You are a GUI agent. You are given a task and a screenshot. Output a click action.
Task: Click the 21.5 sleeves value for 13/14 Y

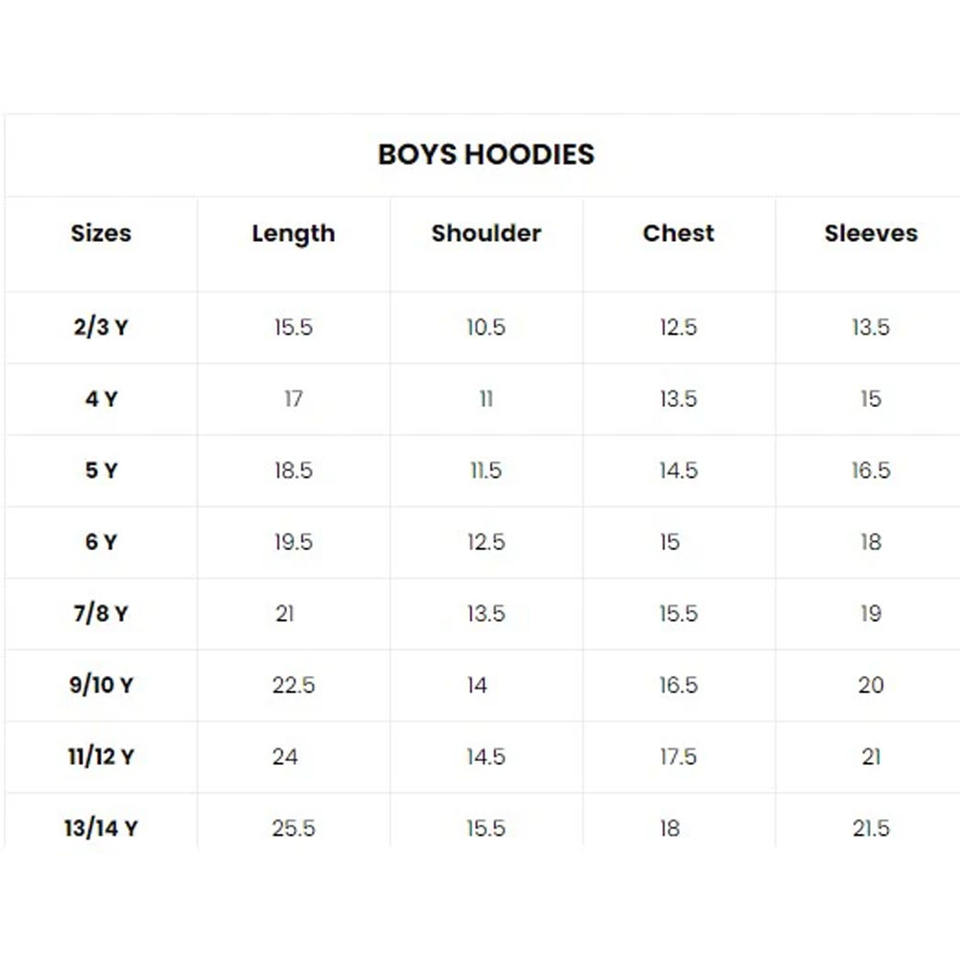click(871, 828)
